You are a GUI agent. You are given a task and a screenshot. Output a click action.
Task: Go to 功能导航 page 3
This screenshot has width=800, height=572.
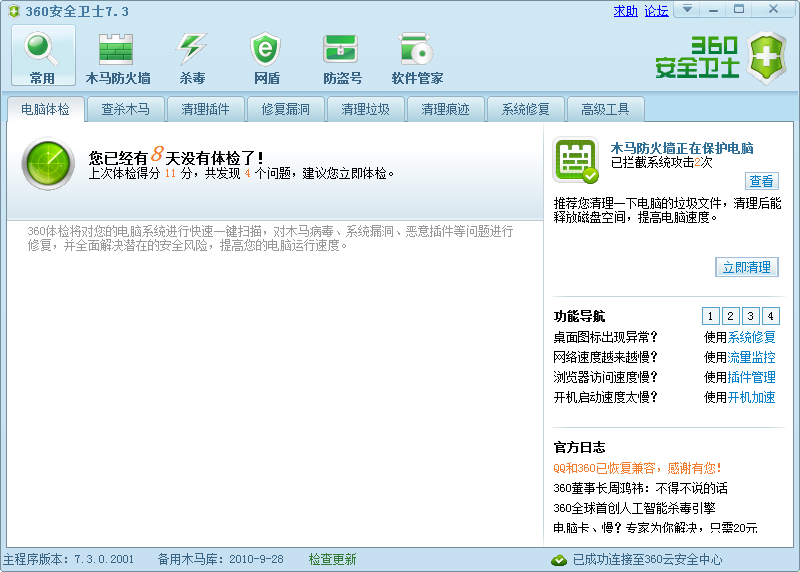click(x=750, y=316)
